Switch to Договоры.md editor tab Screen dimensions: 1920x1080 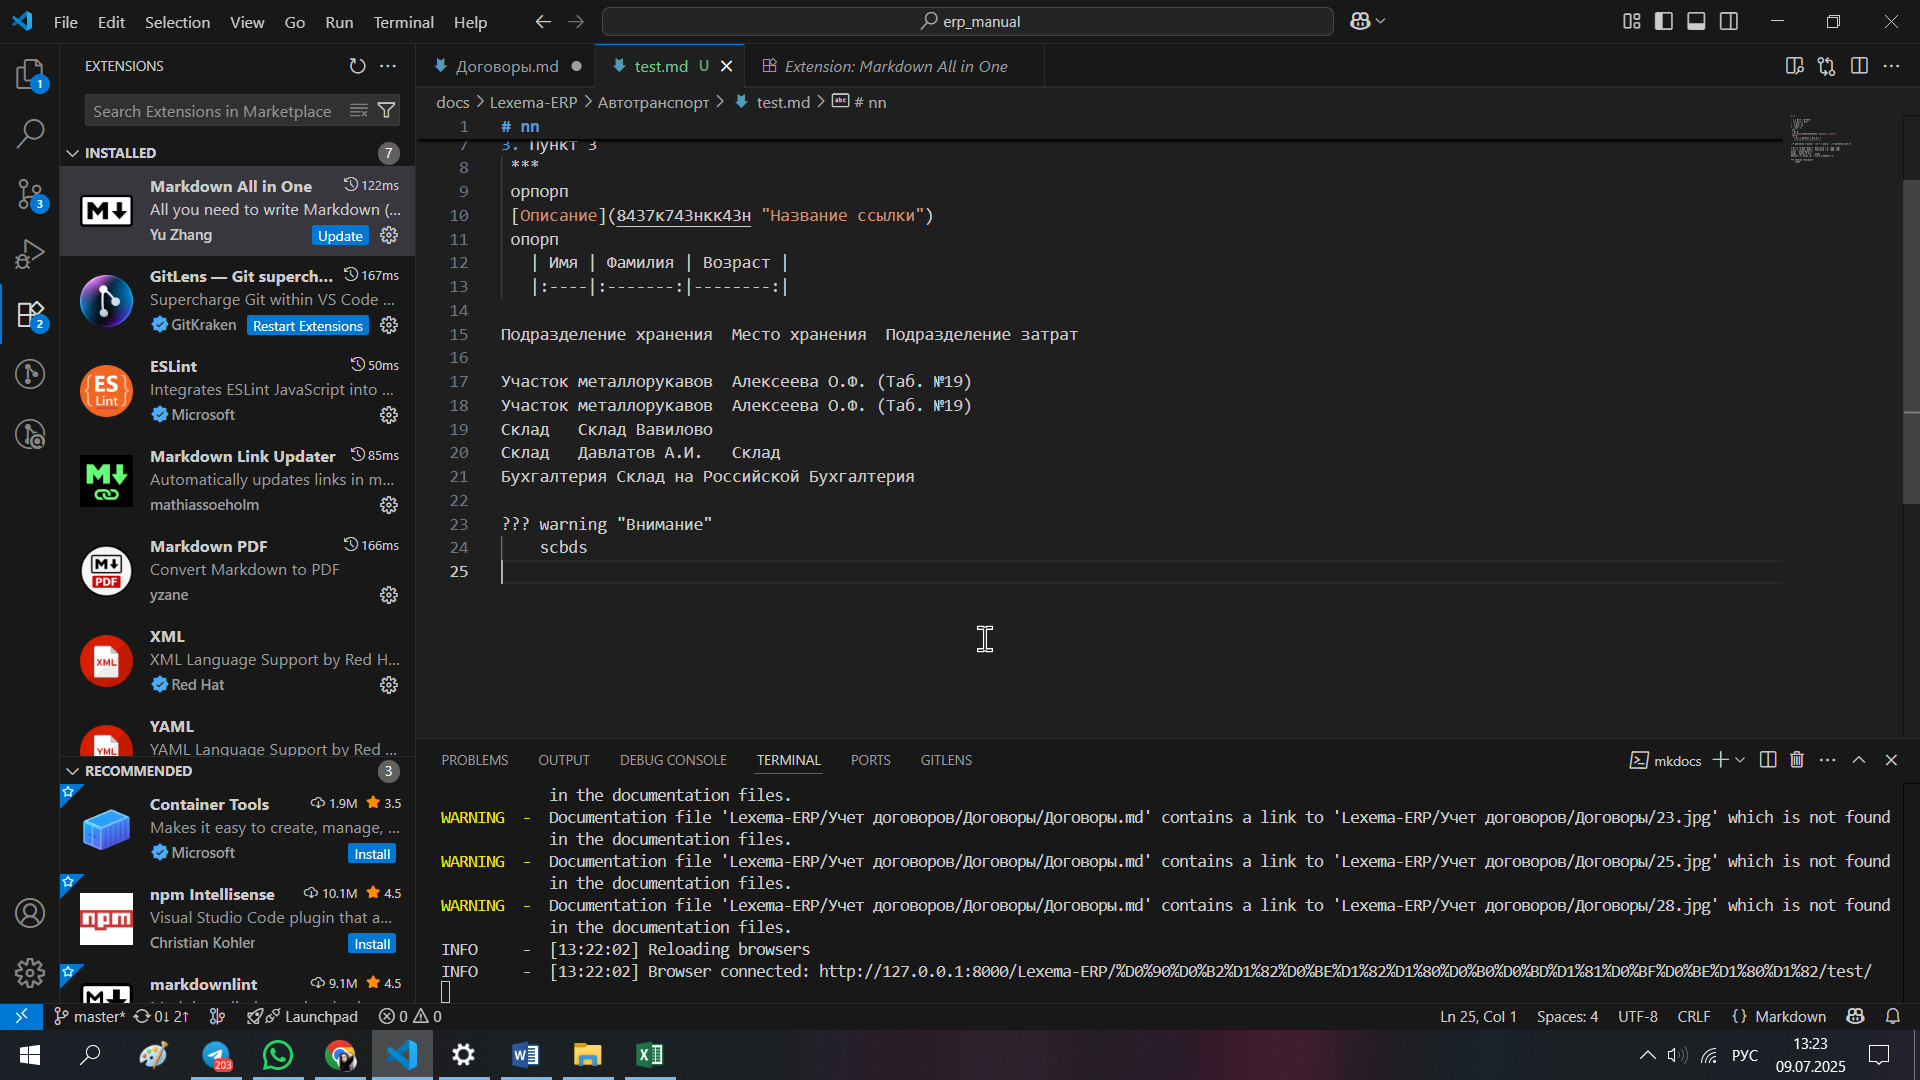click(507, 66)
